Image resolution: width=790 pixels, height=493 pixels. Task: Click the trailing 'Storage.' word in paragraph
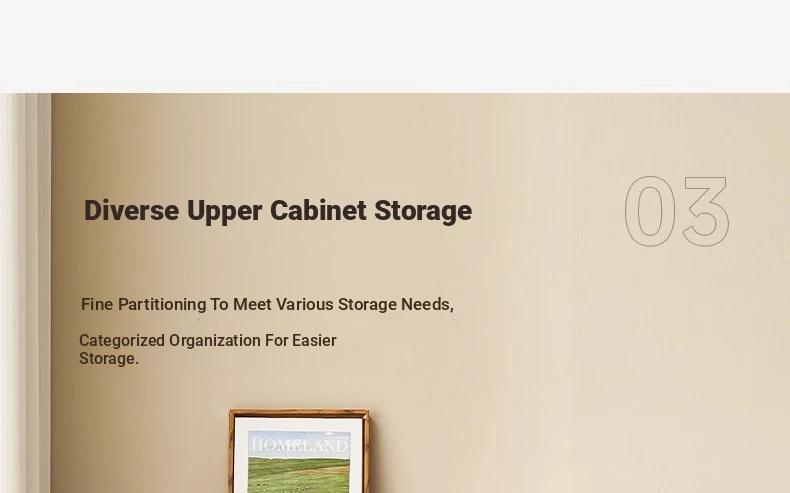pyautogui.click(x=109, y=359)
